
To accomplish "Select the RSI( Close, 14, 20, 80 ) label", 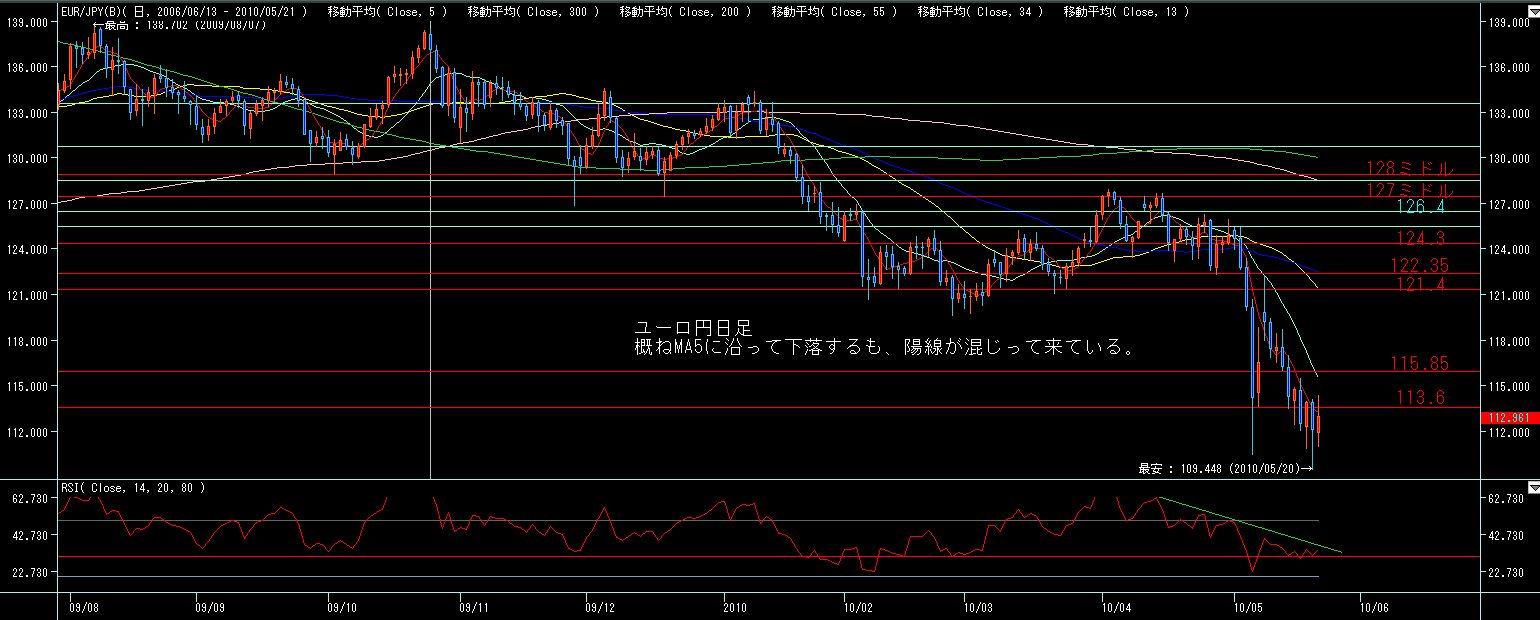I will [132, 488].
